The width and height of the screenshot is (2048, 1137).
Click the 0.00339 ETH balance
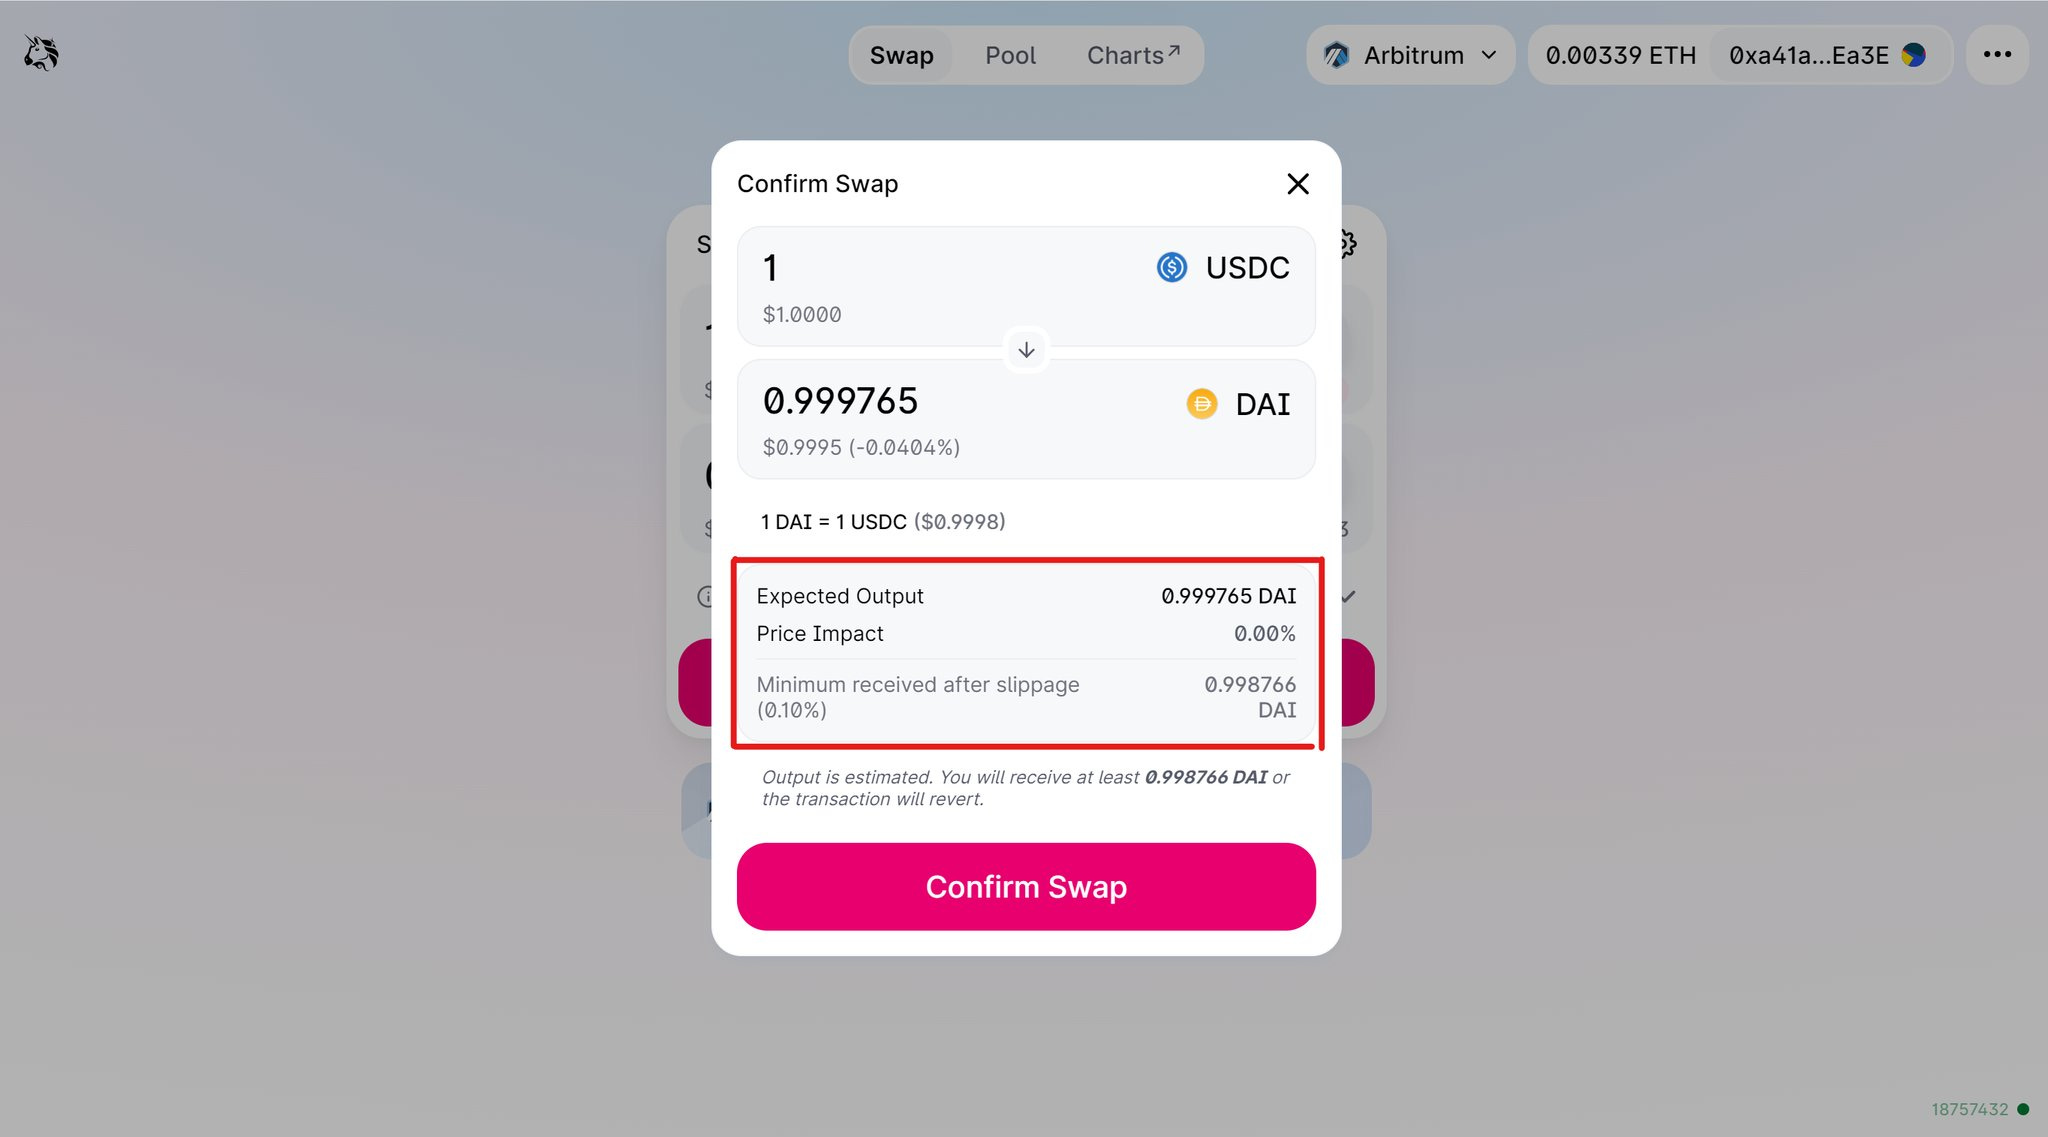1621,55
